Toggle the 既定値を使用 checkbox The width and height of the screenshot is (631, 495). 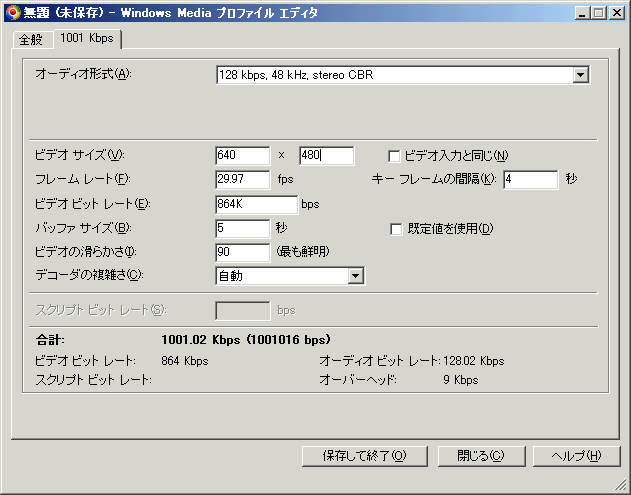[395, 229]
